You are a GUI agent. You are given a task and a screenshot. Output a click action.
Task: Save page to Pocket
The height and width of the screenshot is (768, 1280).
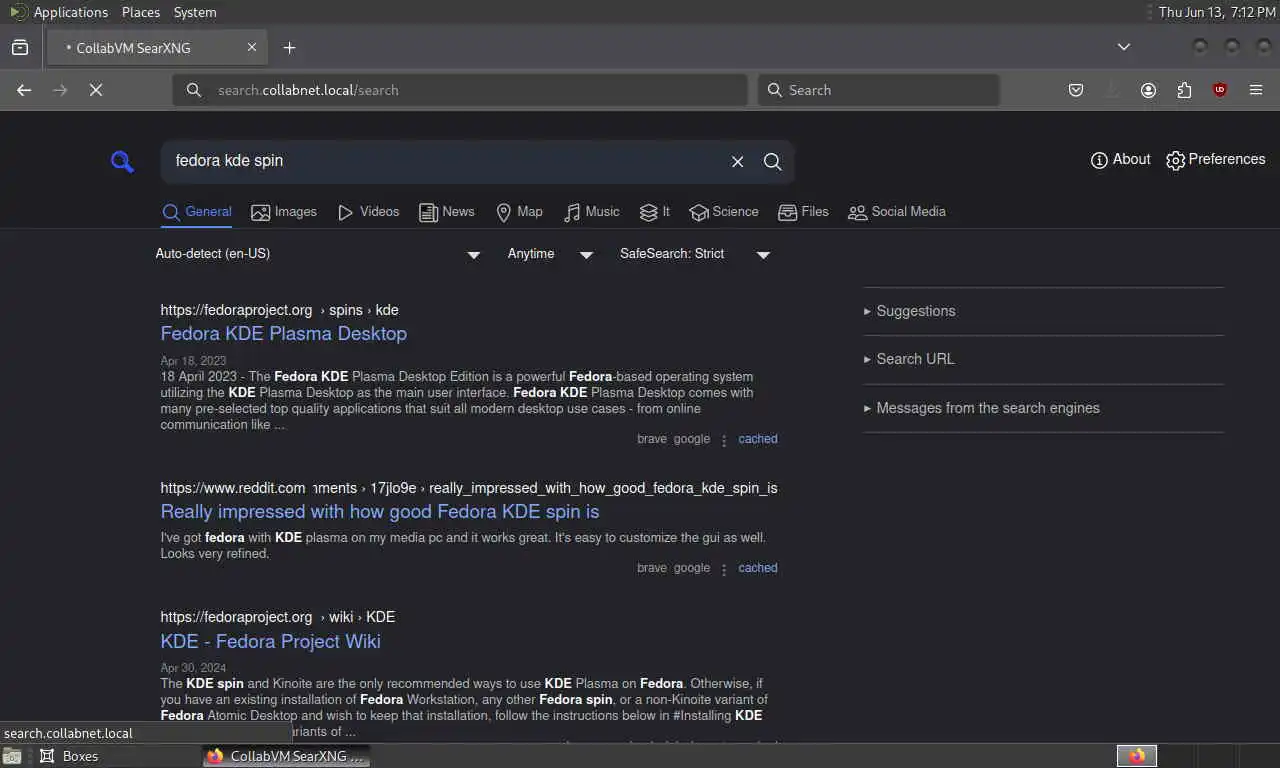coord(1076,90)
